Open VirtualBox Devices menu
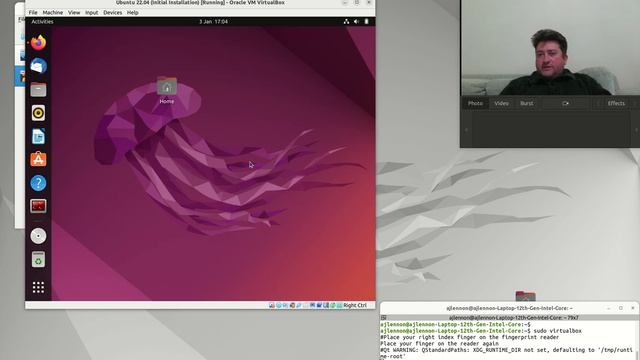Image resolution: width=640 pixels, height=360 pixels. tap(113, 13)
